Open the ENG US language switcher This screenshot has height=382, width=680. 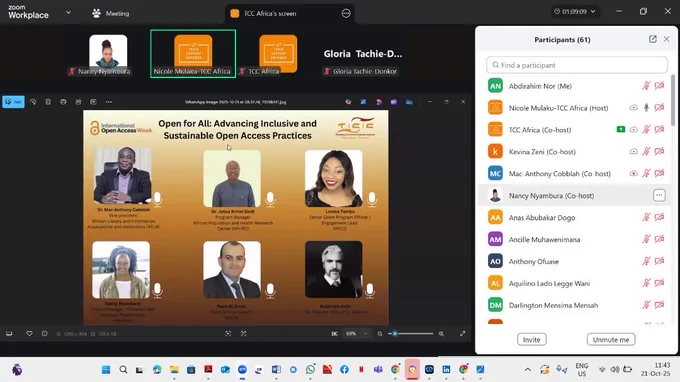pyautogui.click(x=582, y=369)
